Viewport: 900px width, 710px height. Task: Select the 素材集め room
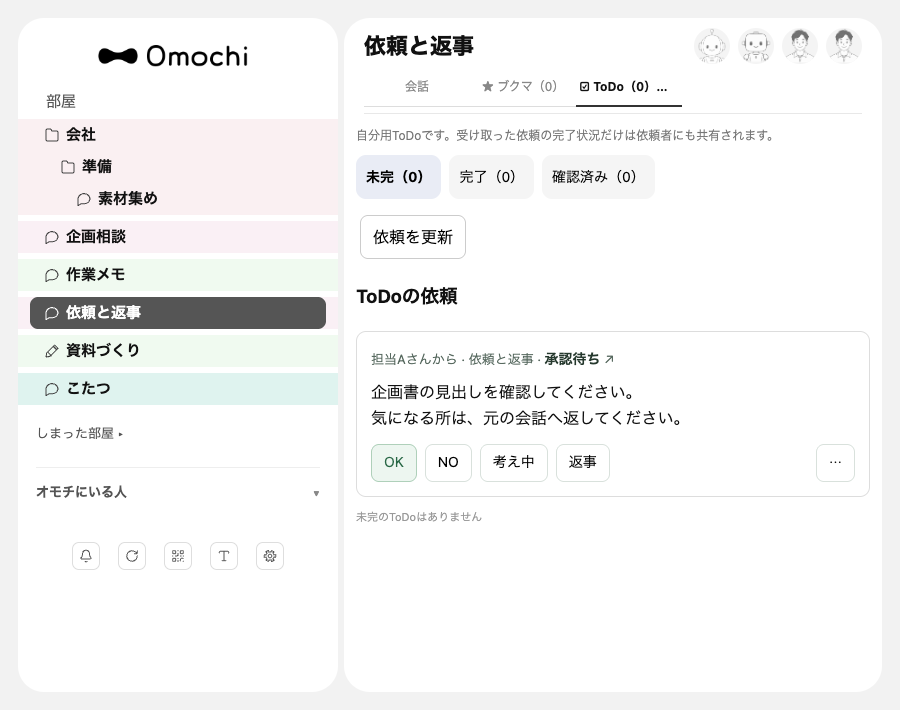[178, 199]
